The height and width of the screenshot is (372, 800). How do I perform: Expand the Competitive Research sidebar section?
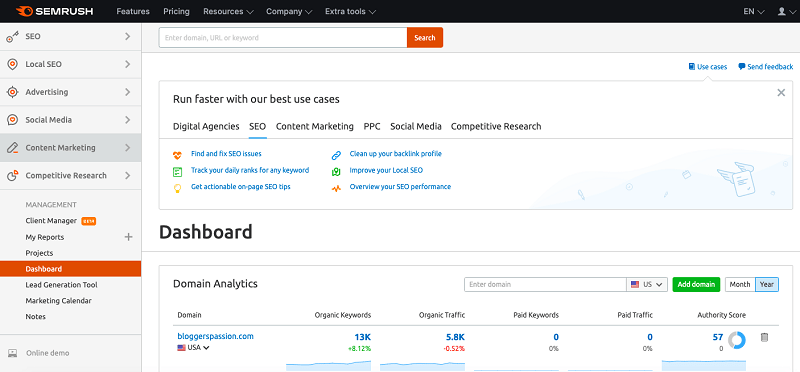point(128,176)
